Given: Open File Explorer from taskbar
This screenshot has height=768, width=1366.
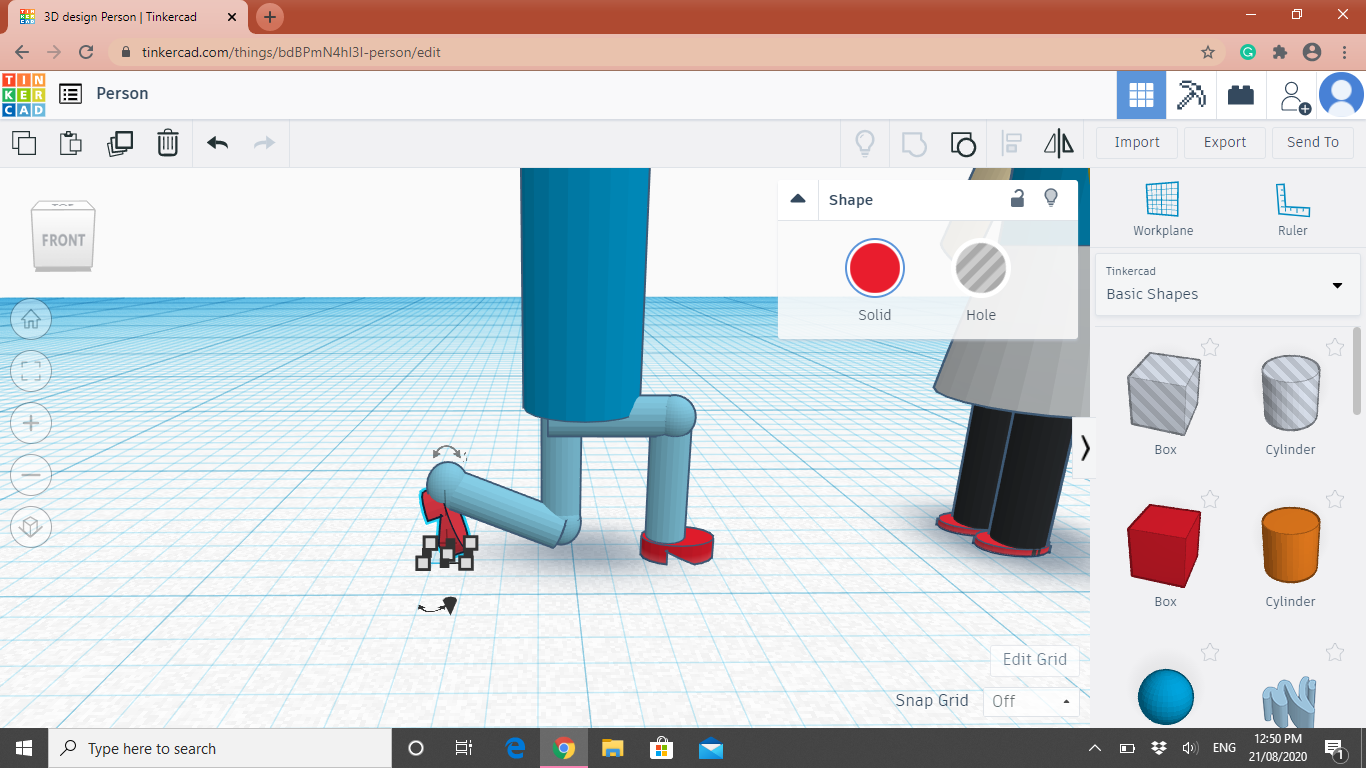Looking at the screenshot, I should [x=612, y=748].
